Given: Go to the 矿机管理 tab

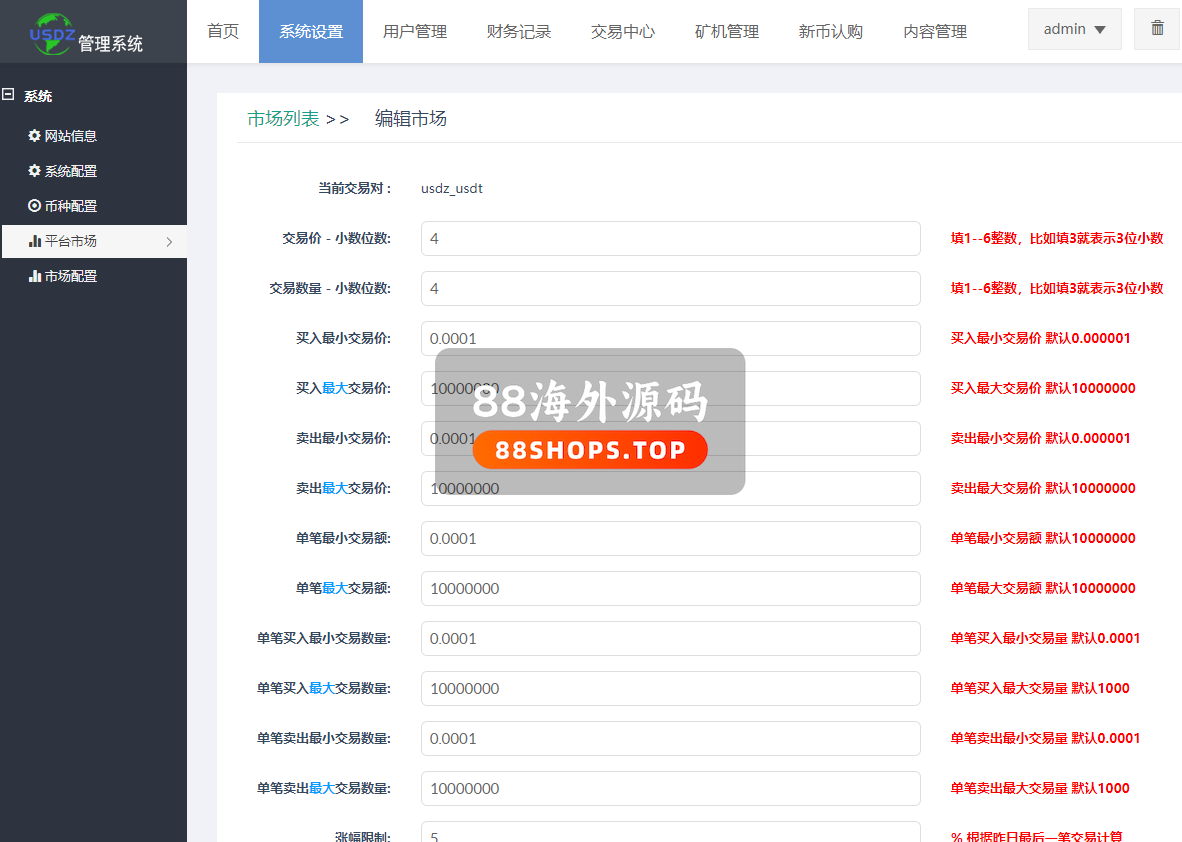Looking at the screenshot, I should click(x=726, y=32).
